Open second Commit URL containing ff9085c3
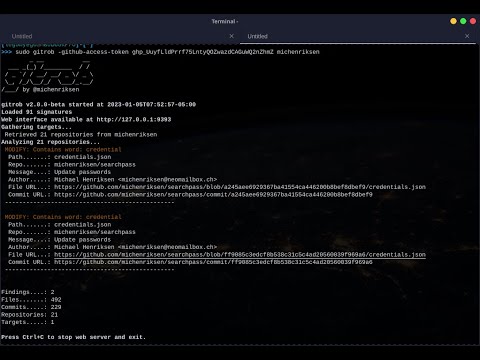Screen dimensions: 480x360 [213, 262]
